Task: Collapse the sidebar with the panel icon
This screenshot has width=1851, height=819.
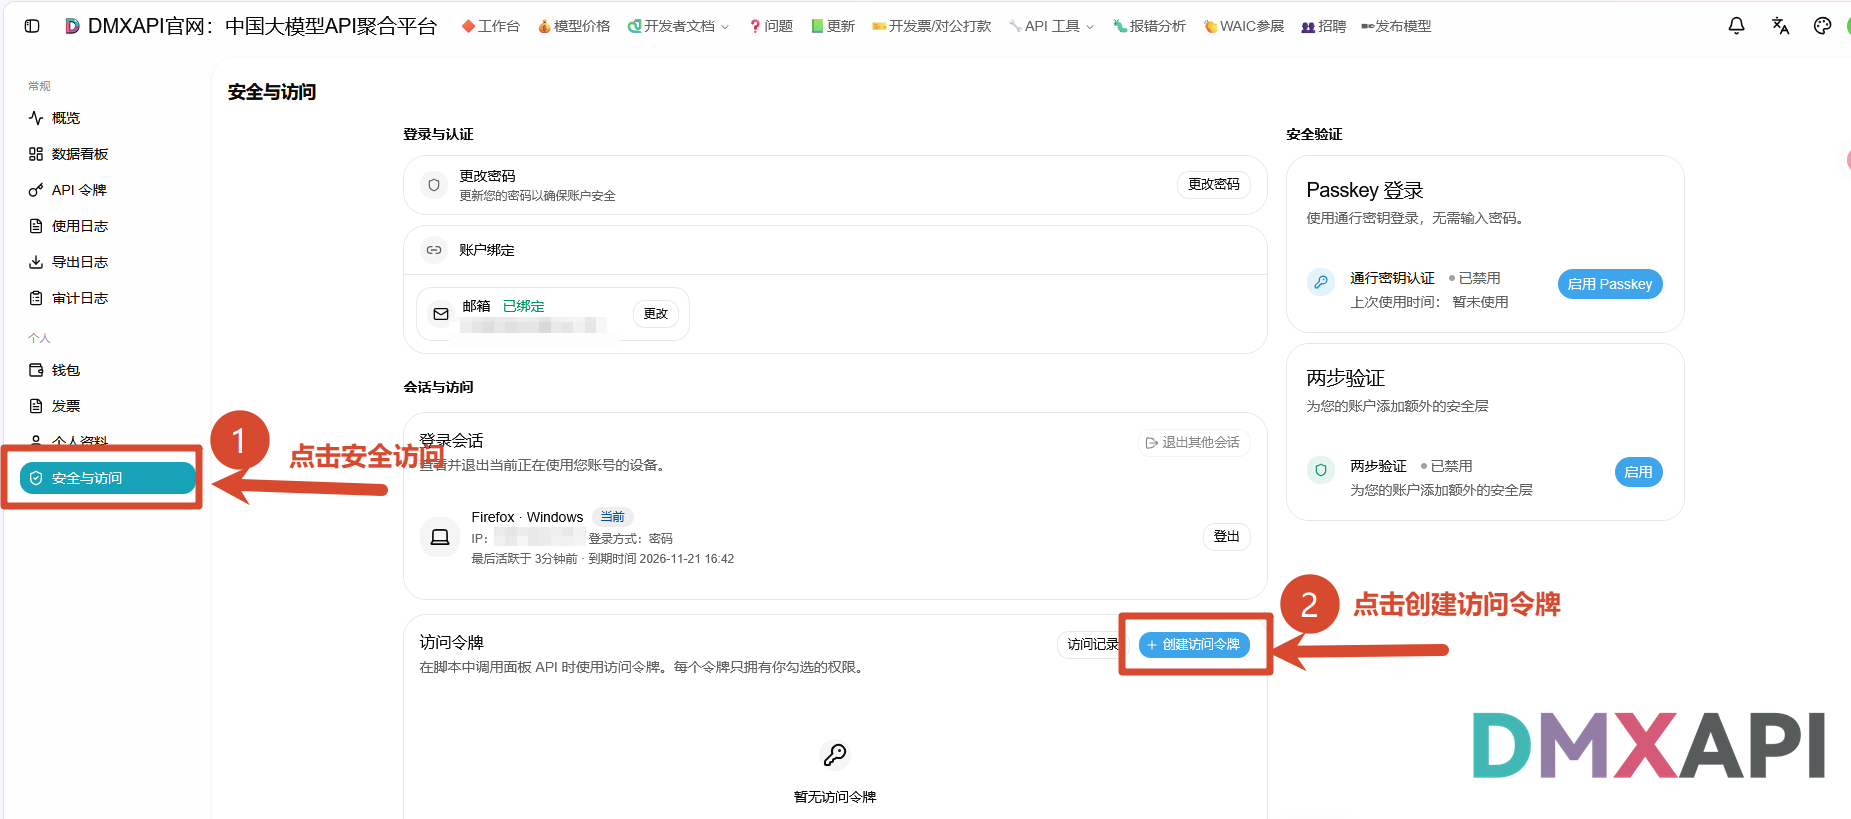Action: pos(32,26)
